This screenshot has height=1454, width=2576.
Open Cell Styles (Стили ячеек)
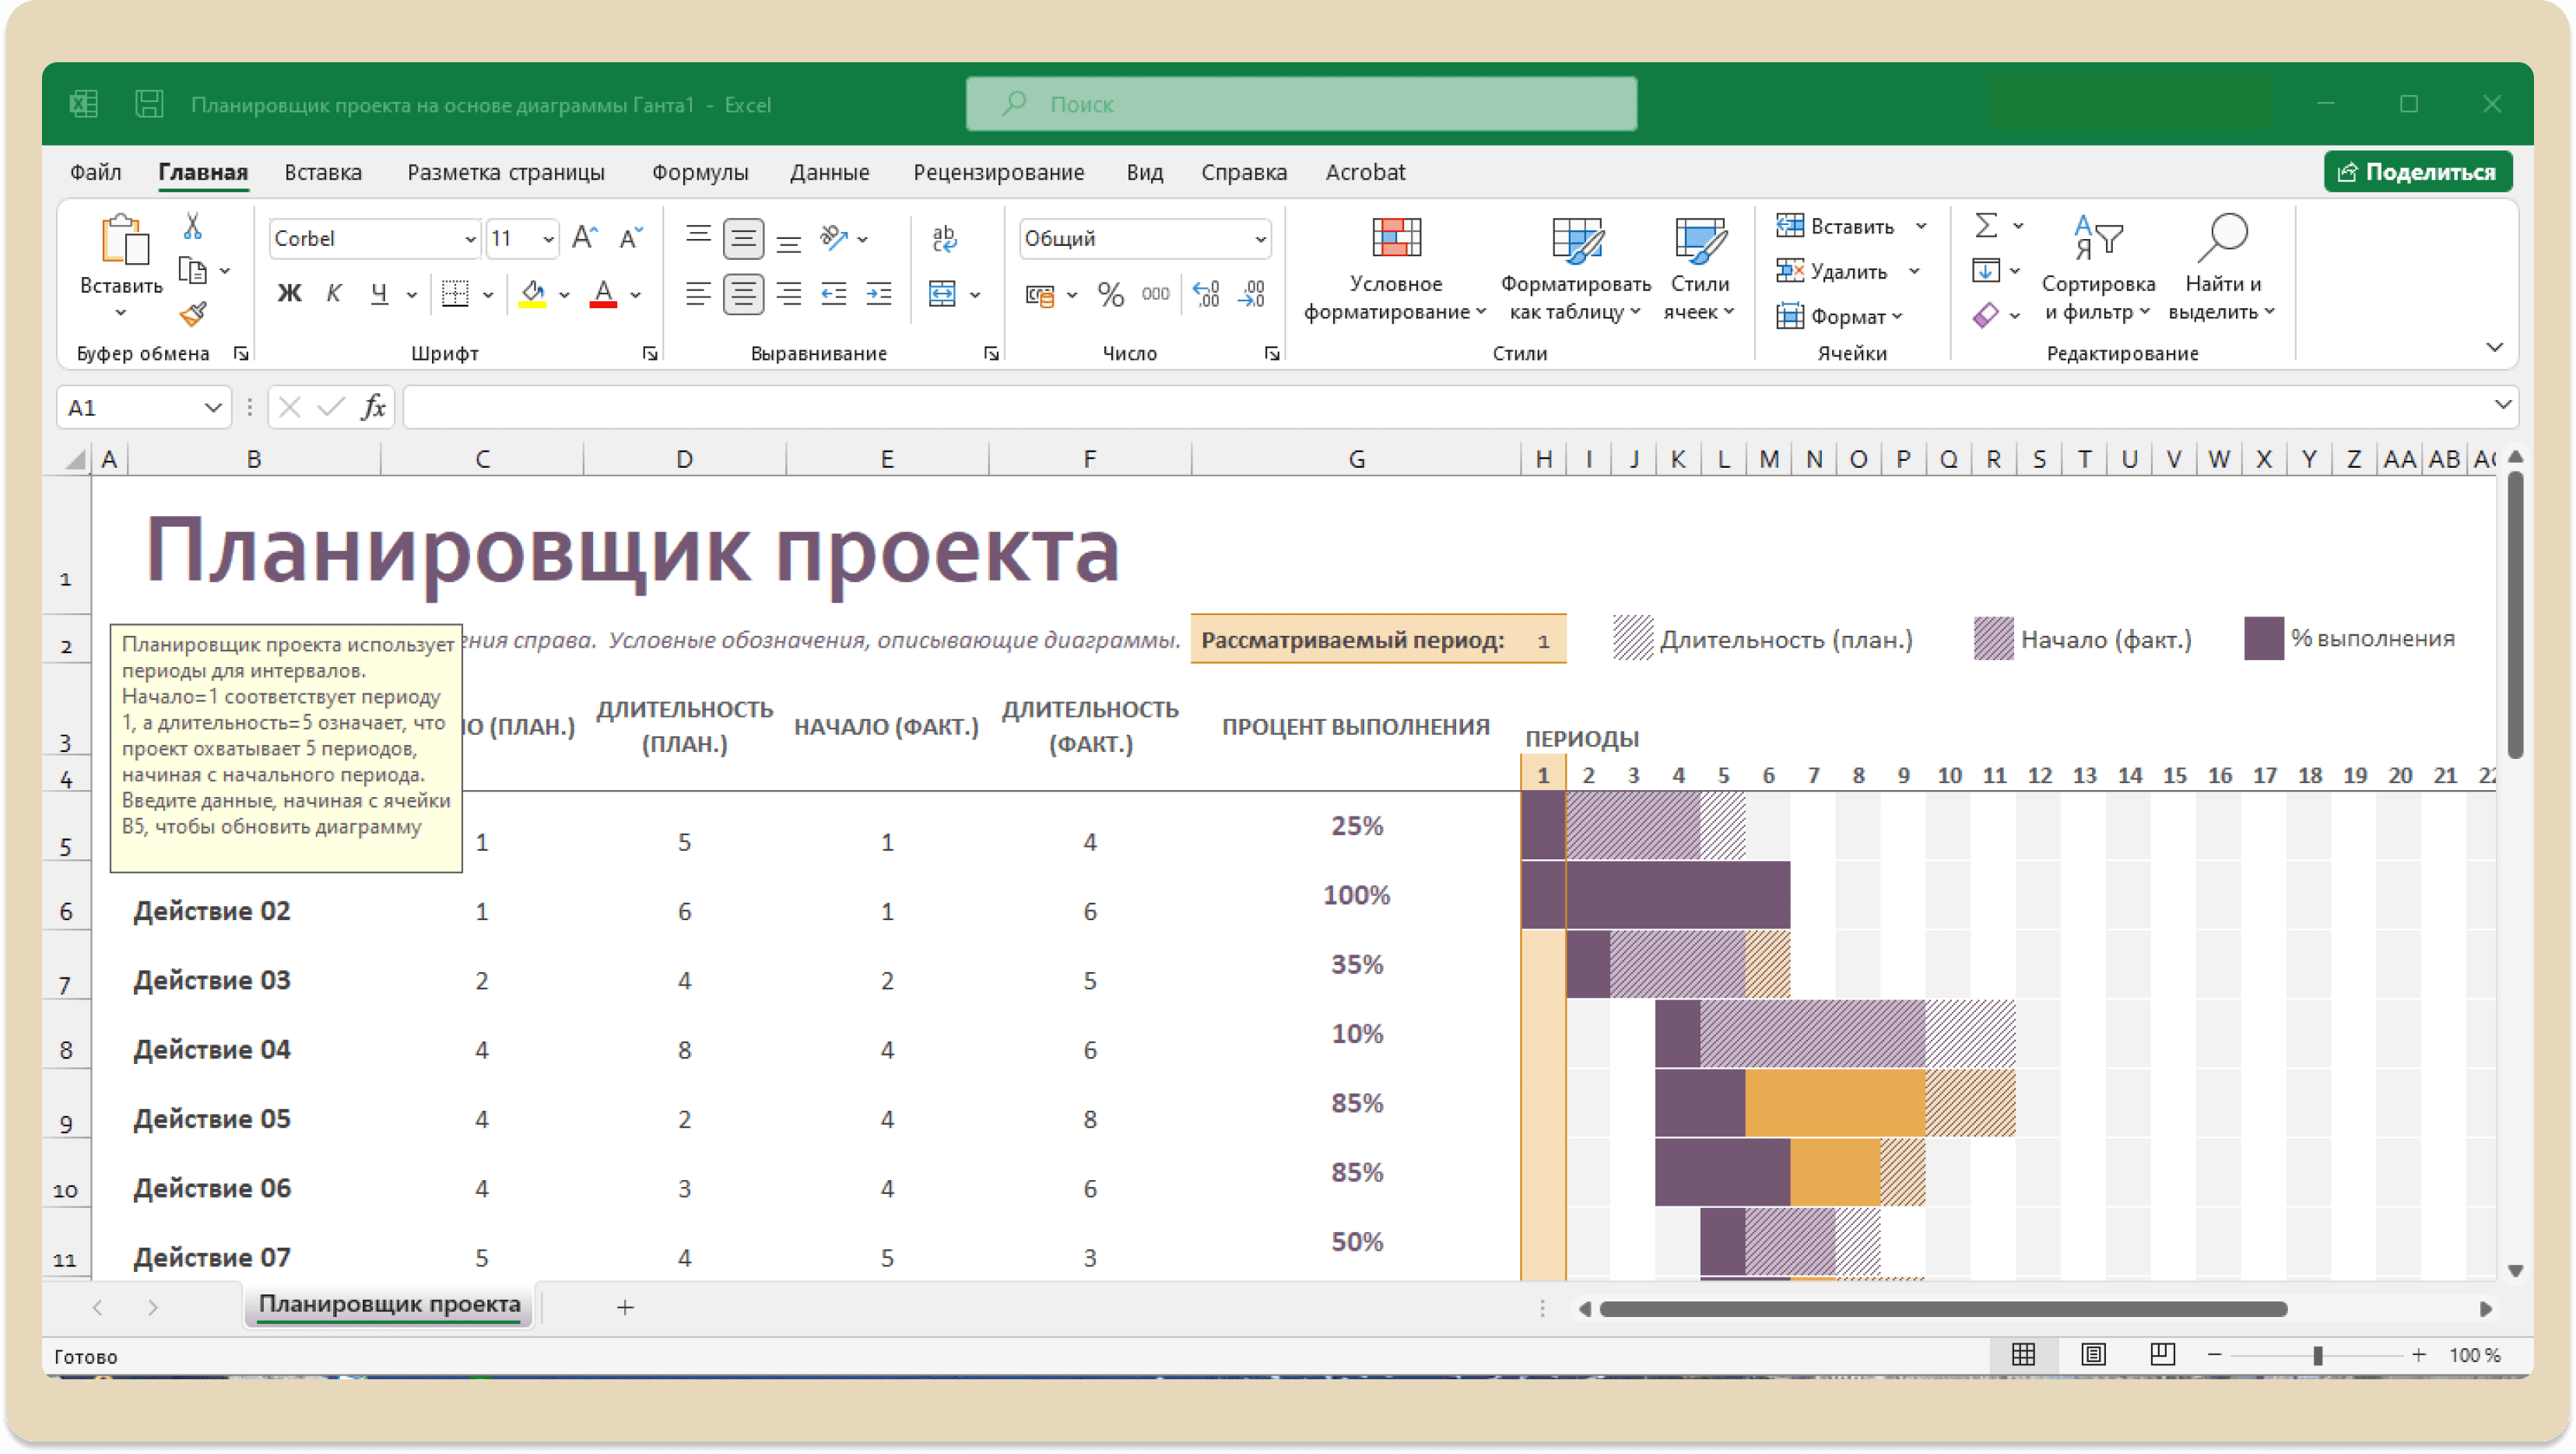pos(1699,270)
